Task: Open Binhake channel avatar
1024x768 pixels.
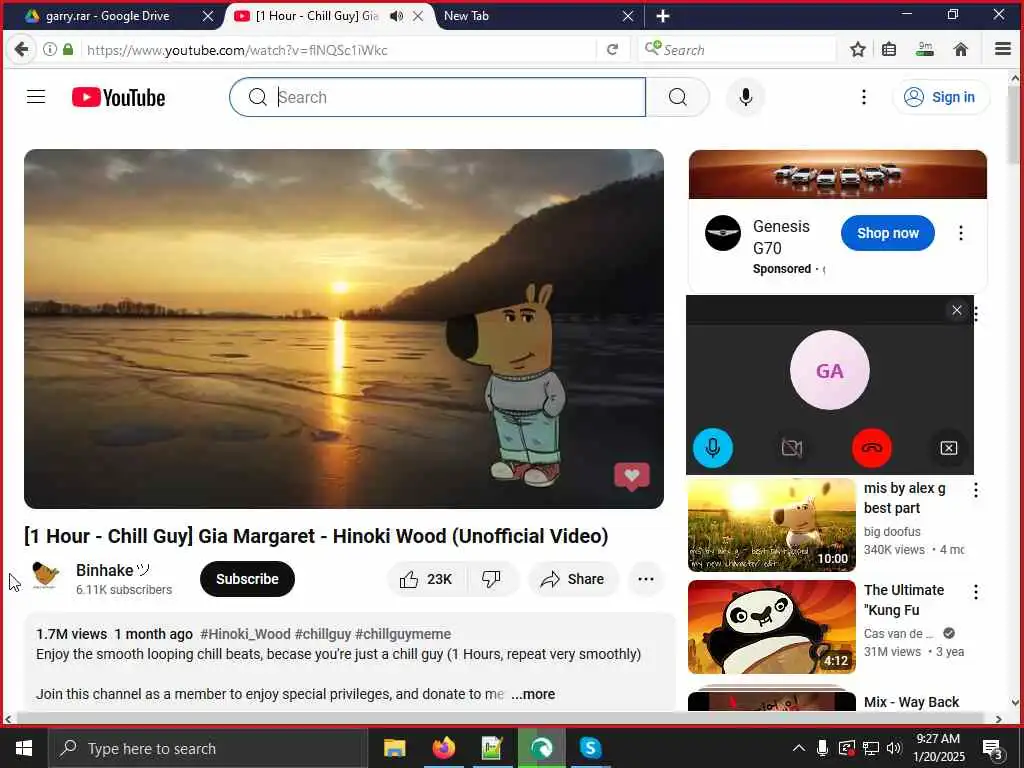Action: 46,577
